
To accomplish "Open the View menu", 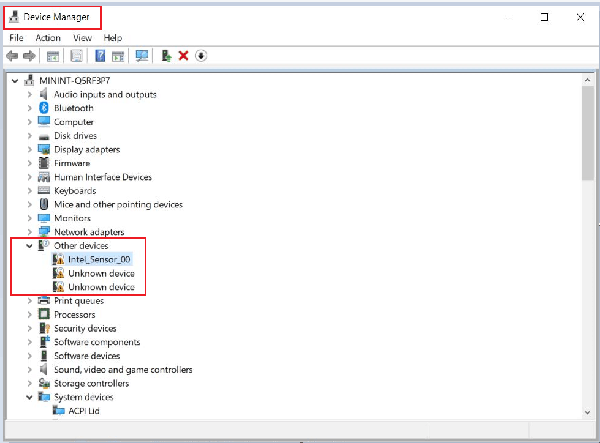I will pos(82,37).
